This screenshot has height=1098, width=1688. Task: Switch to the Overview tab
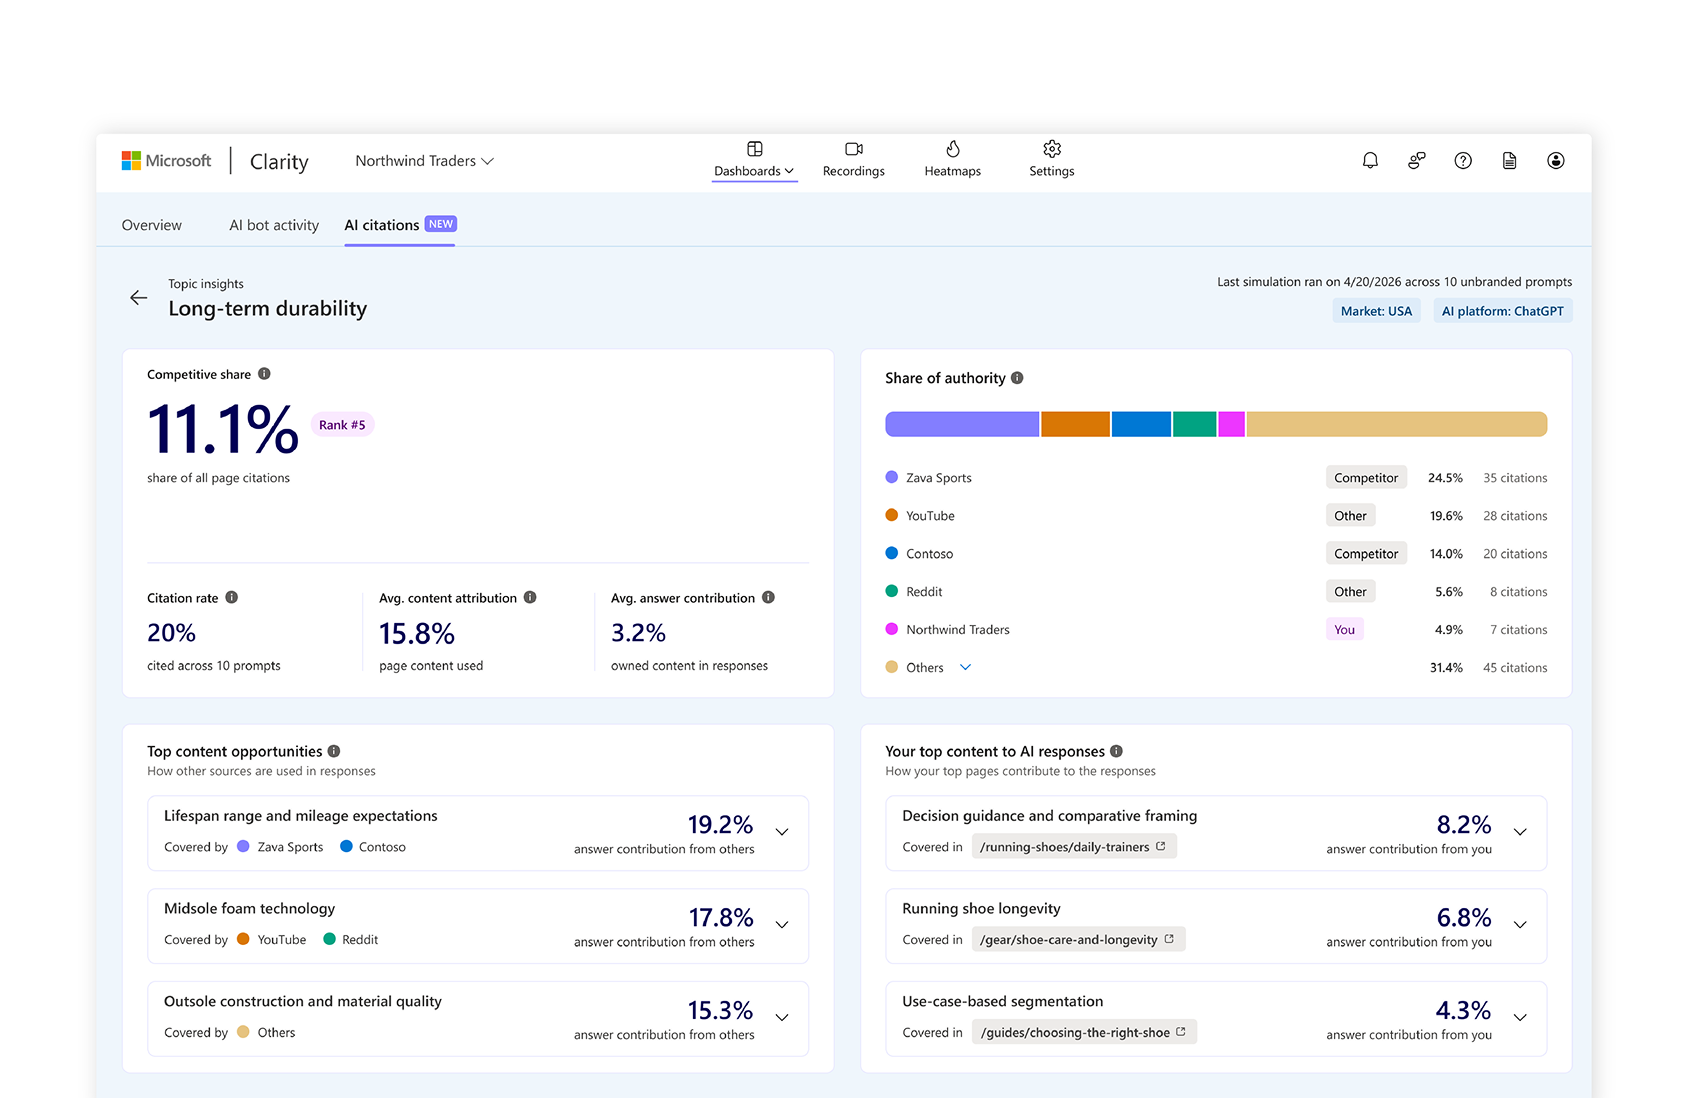pos(151,224)
